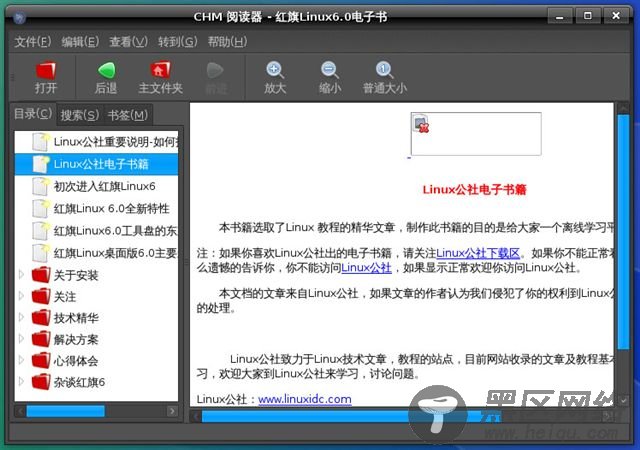Click the red folder icon of 关于安装
The width and height of the screenshot is (640, 450).
tap(41, 275)
